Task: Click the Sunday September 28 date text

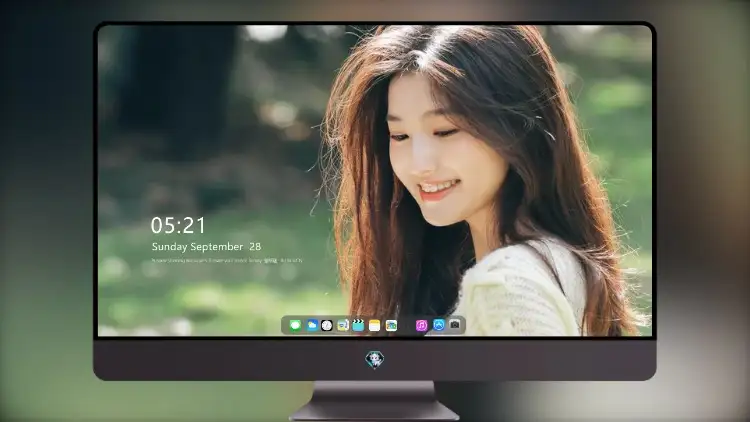Action: [206, 247]
